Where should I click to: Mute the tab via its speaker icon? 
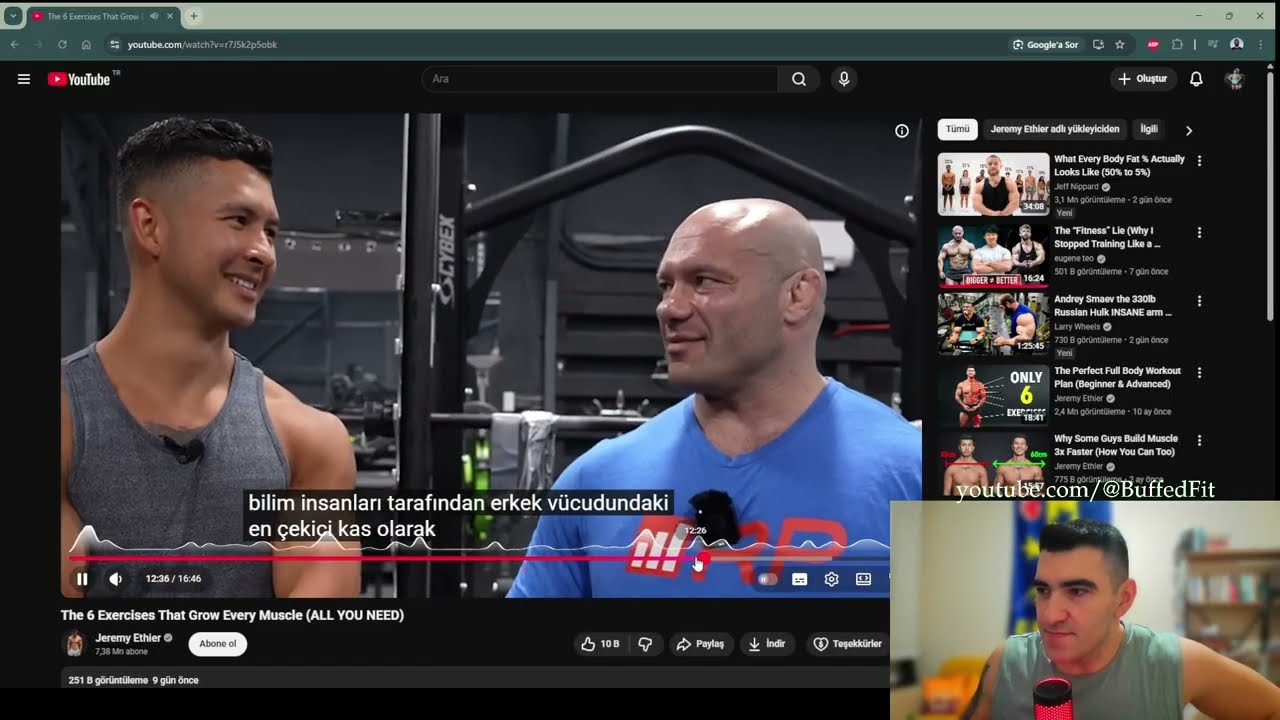(154, 16)
